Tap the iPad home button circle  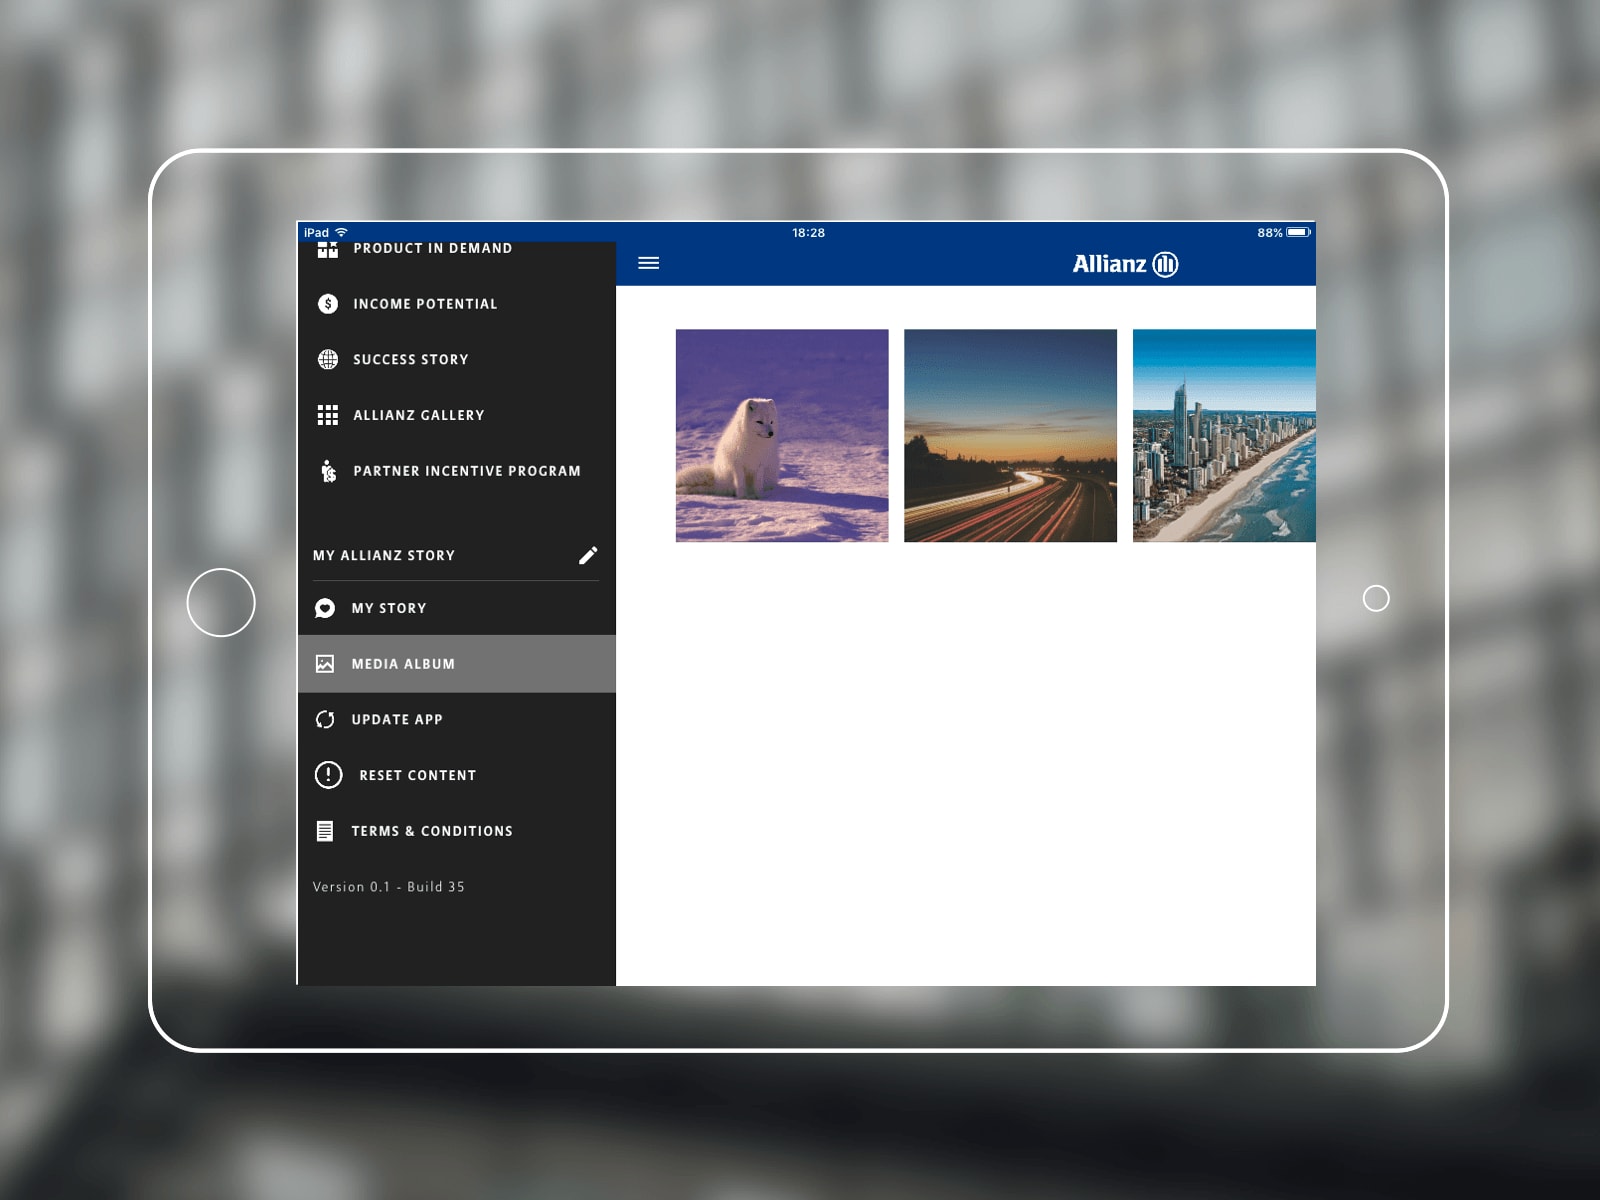click(x=221, y=602)
